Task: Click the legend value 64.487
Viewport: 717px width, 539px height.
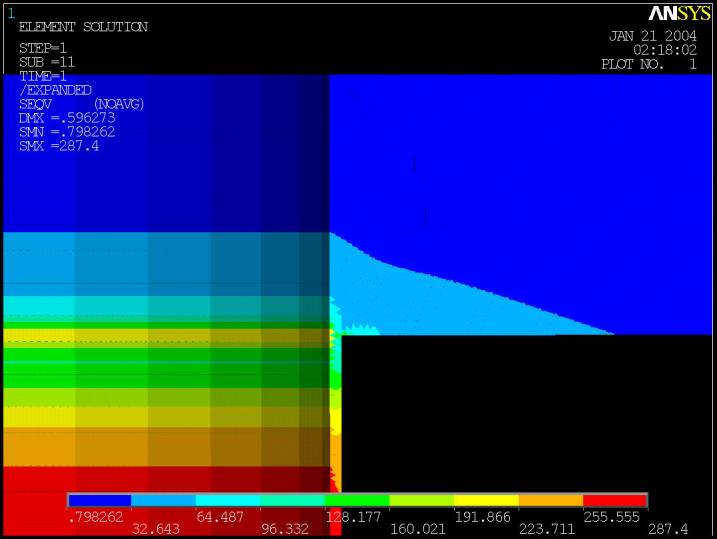Action: point(220,517)
